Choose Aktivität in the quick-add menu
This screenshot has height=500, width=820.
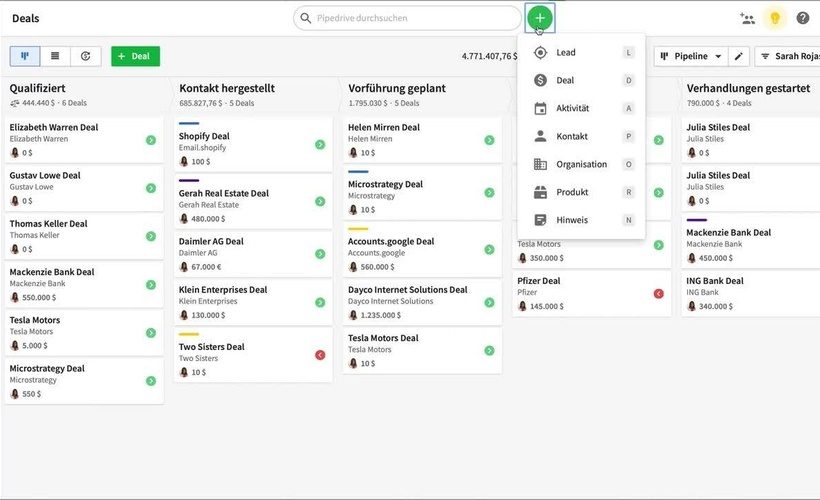(x=572, y=108)
